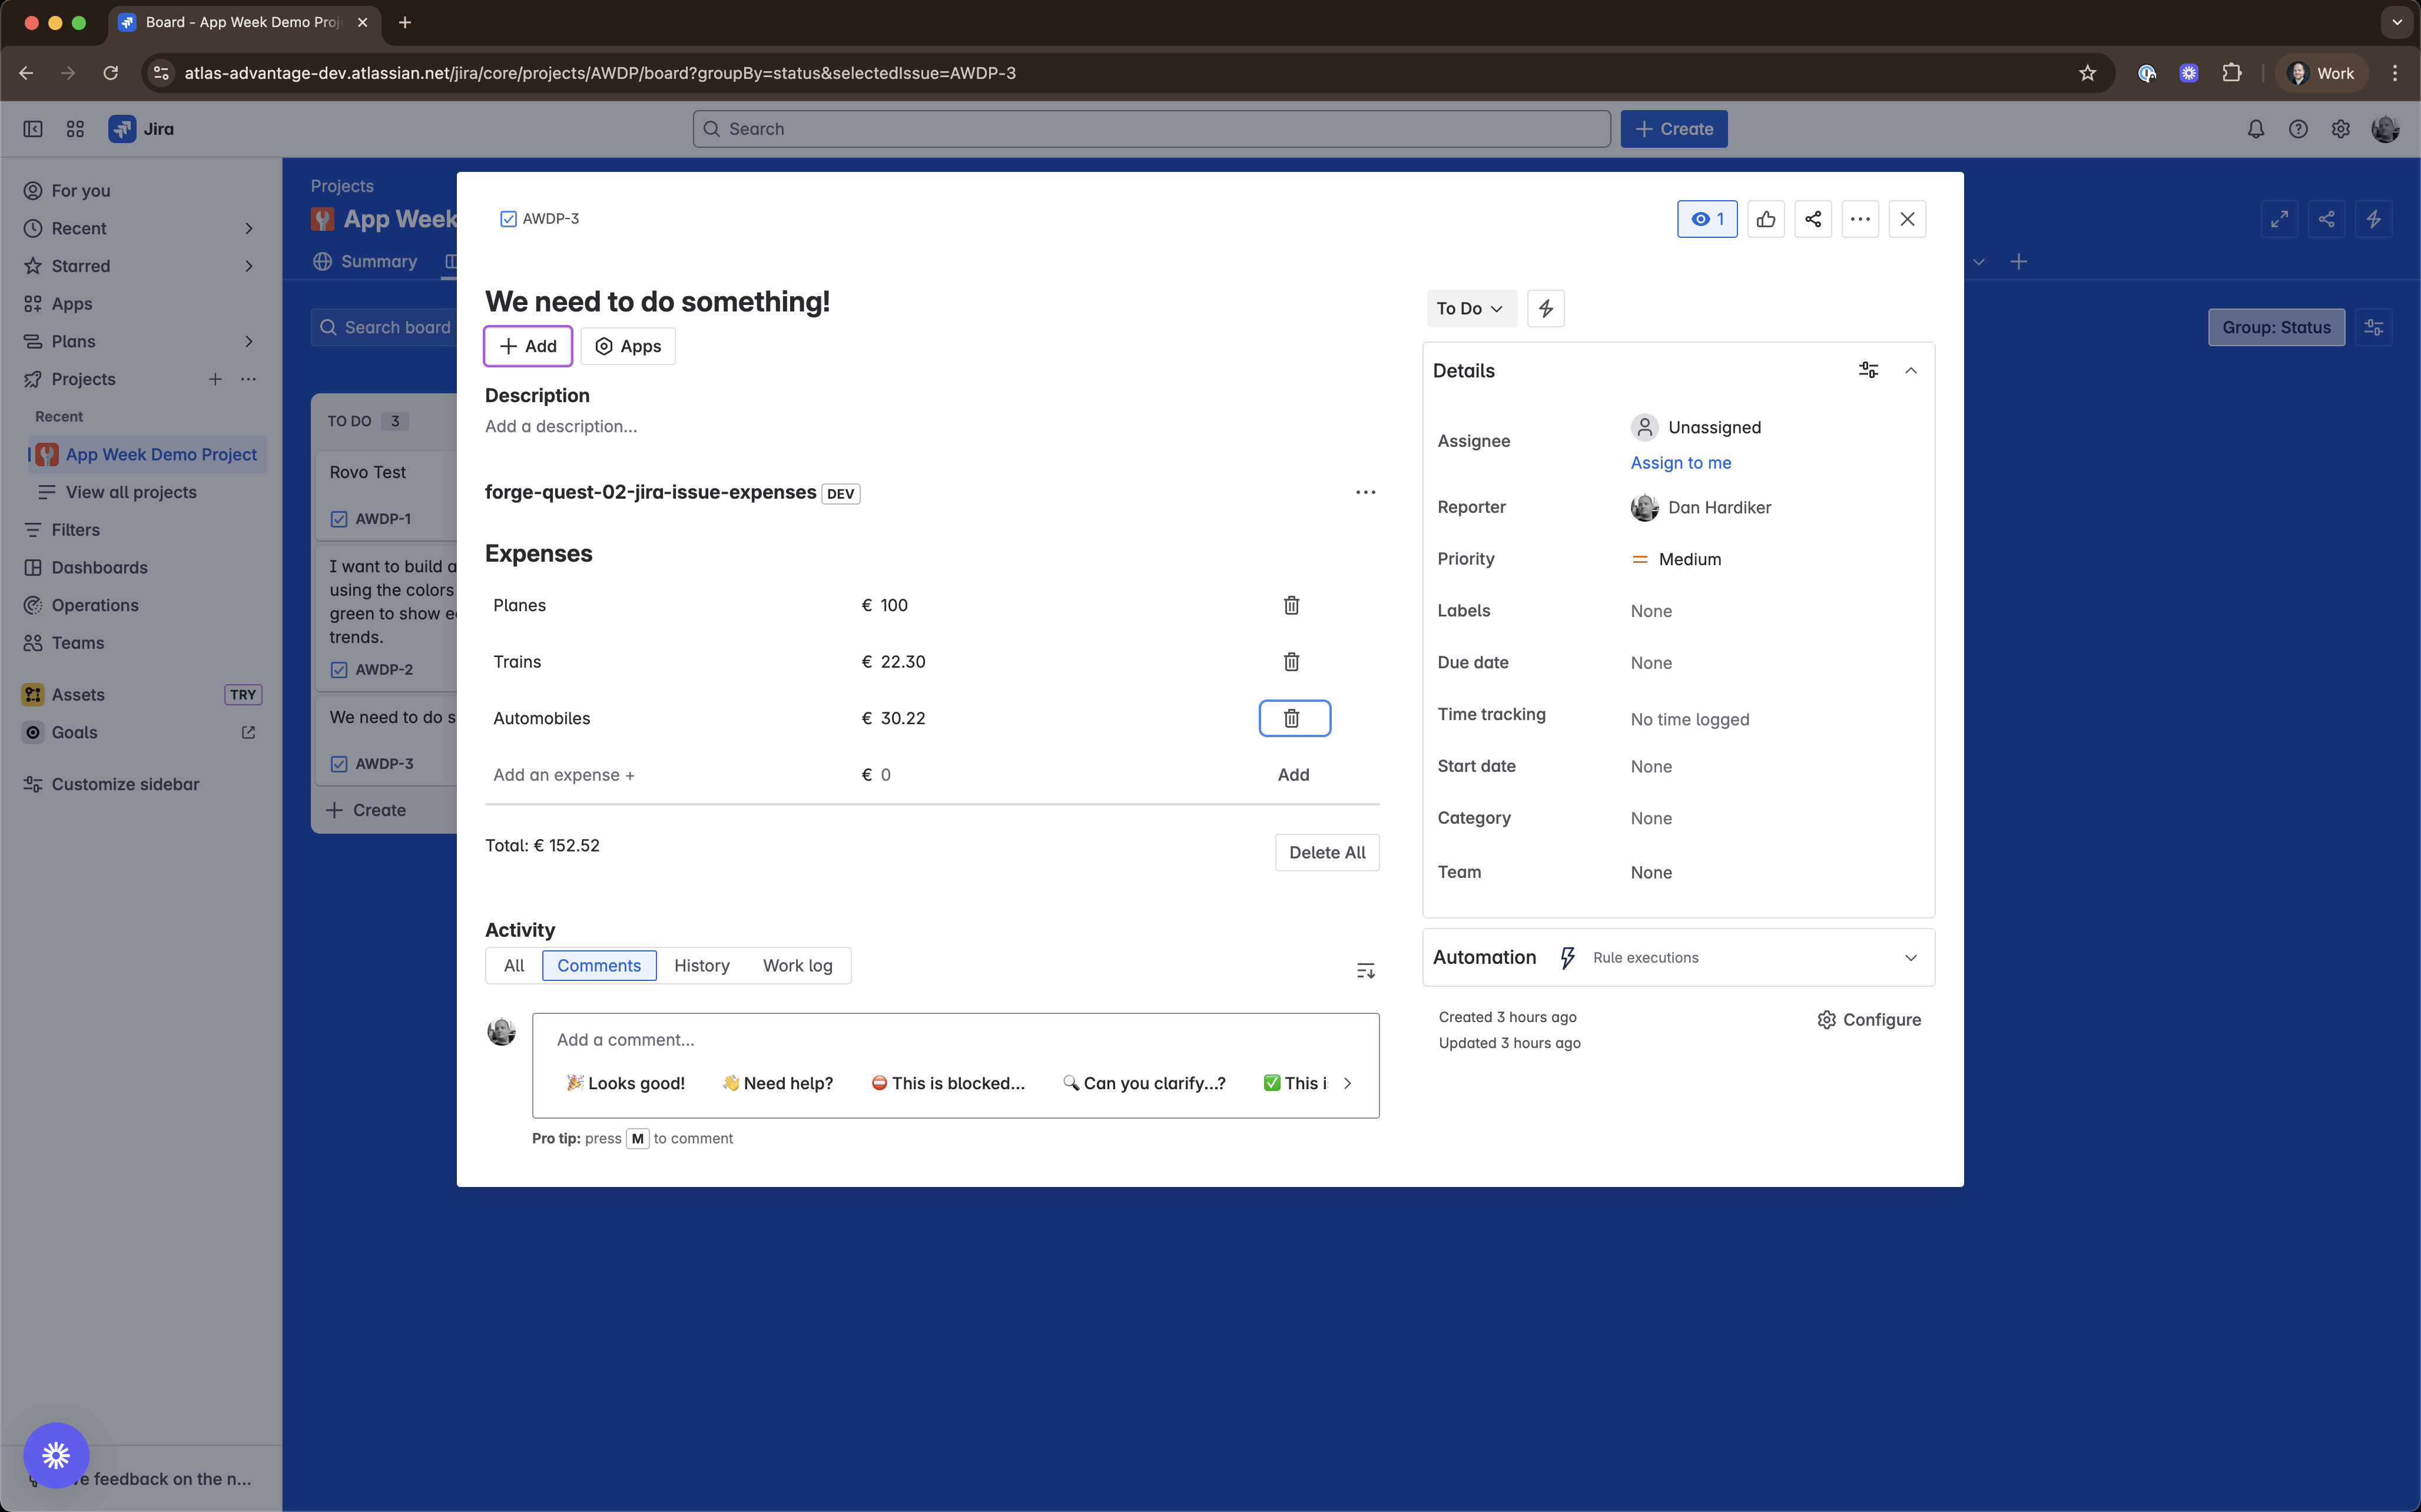Image resolution: width=2421 pixels, height=1512 pixels.
Task: Delete the Trains expense with trash icon
Action: pos(1291,662)
